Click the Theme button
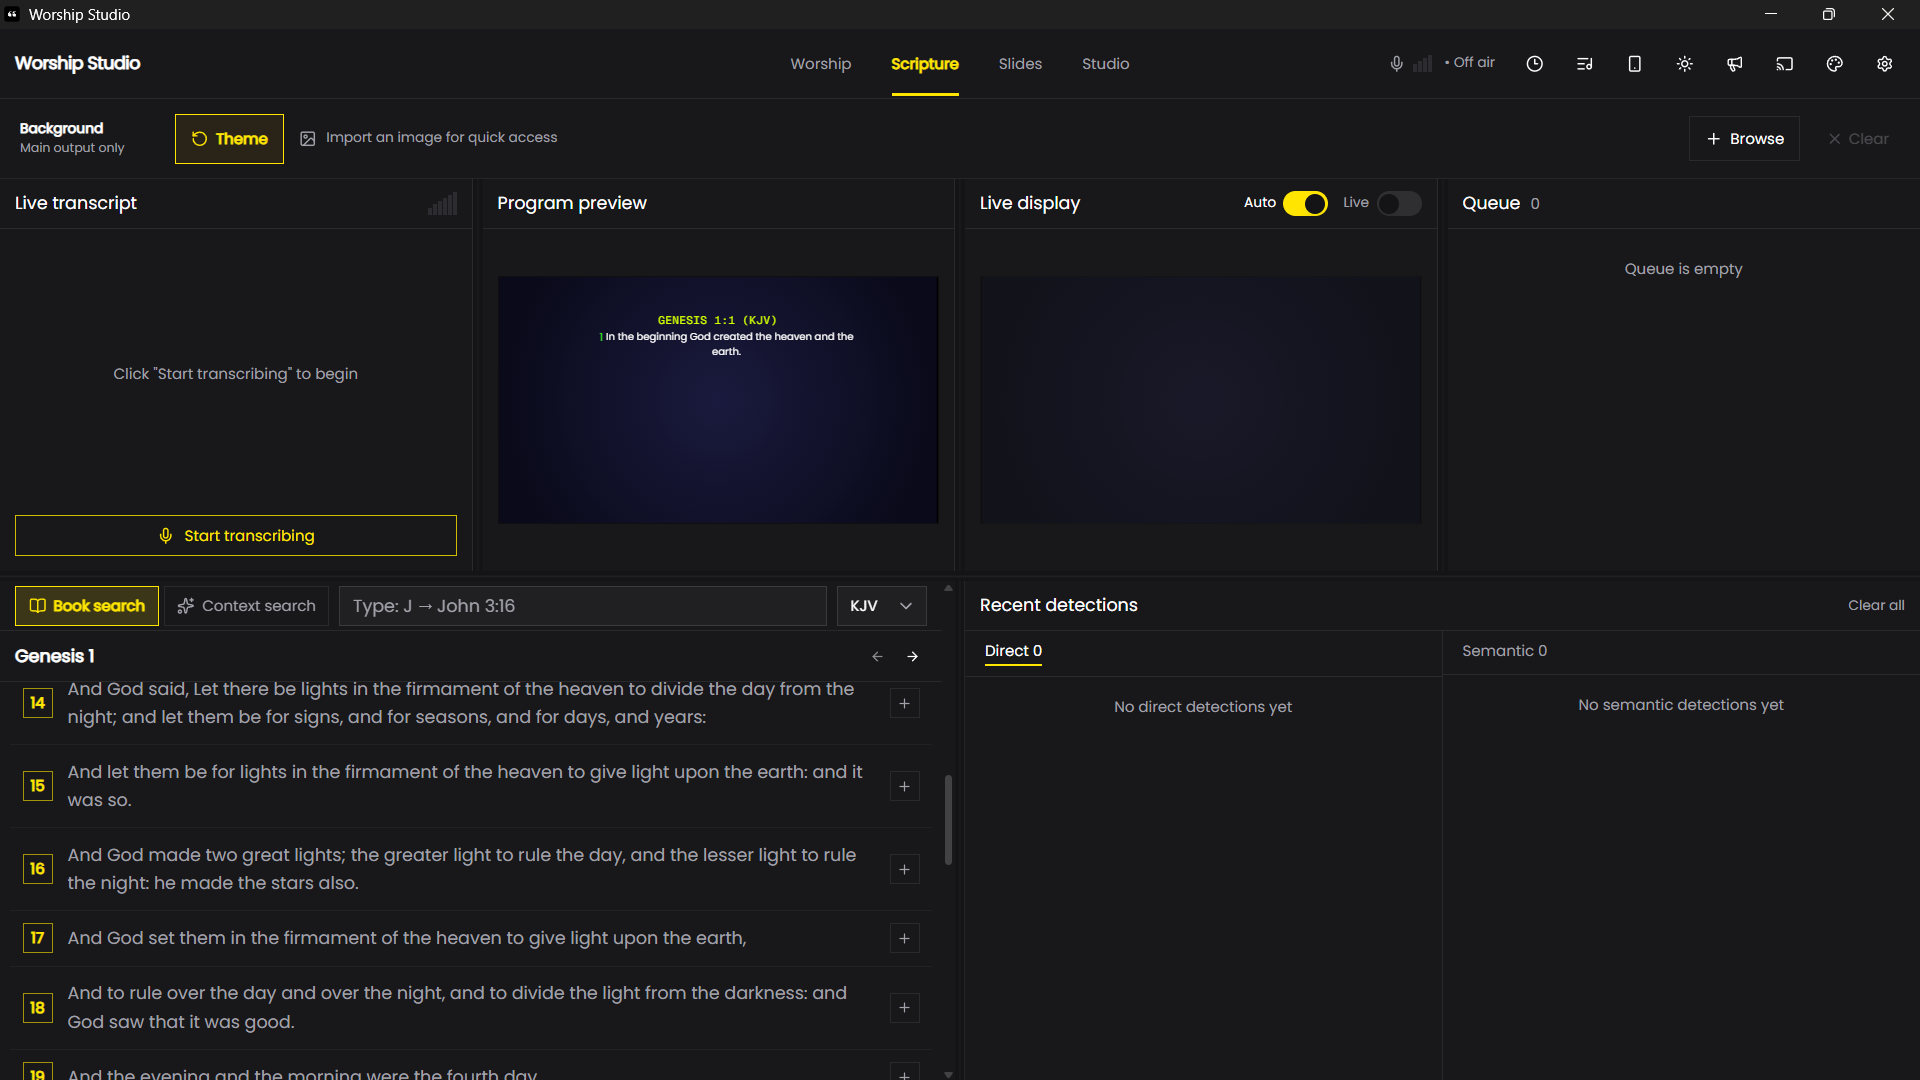1920x1080 pixels. pyautogui.click(x=229, y=139)
